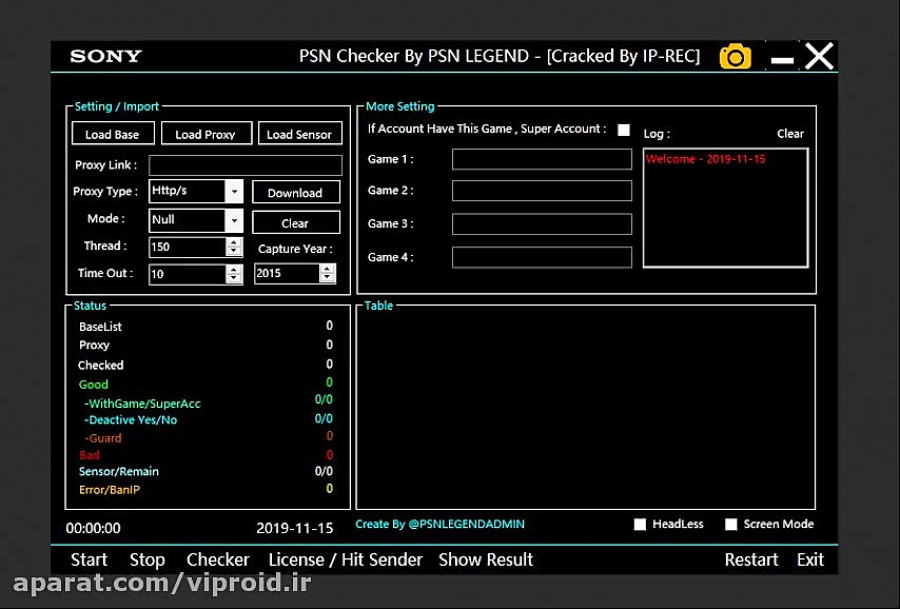Select Checker from the bottom menu

[218, 560]
